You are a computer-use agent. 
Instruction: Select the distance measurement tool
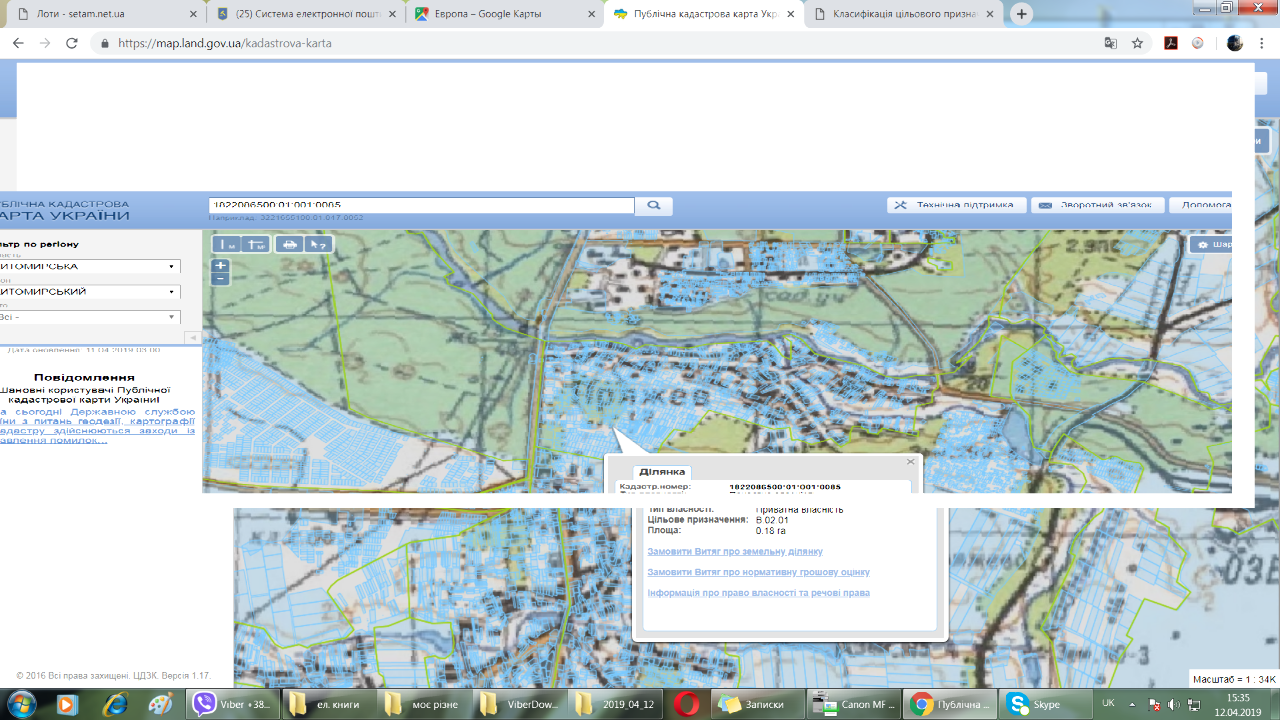point(227,244)
